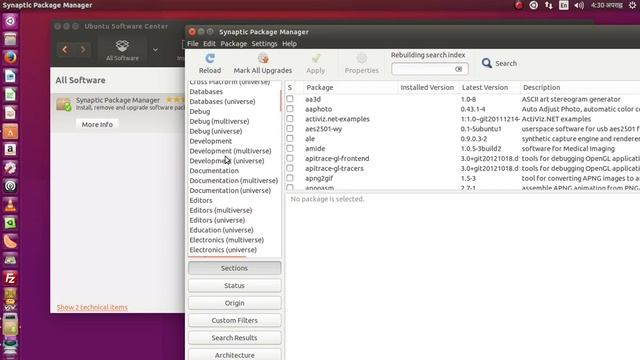Click the Reload toolbar icon
Screen dimensions: 640x360
[x=210, y=59]
